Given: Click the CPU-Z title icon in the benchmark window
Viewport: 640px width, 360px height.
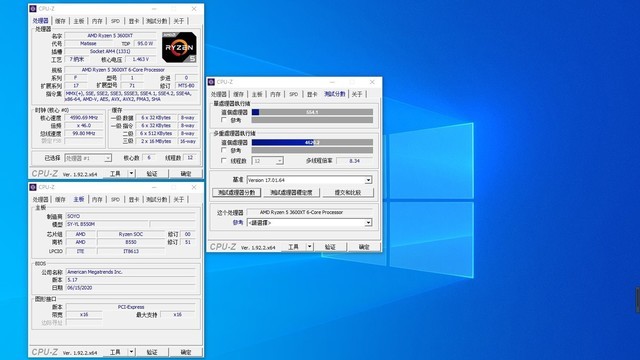Looking at the screenshot, I should 211,82.
